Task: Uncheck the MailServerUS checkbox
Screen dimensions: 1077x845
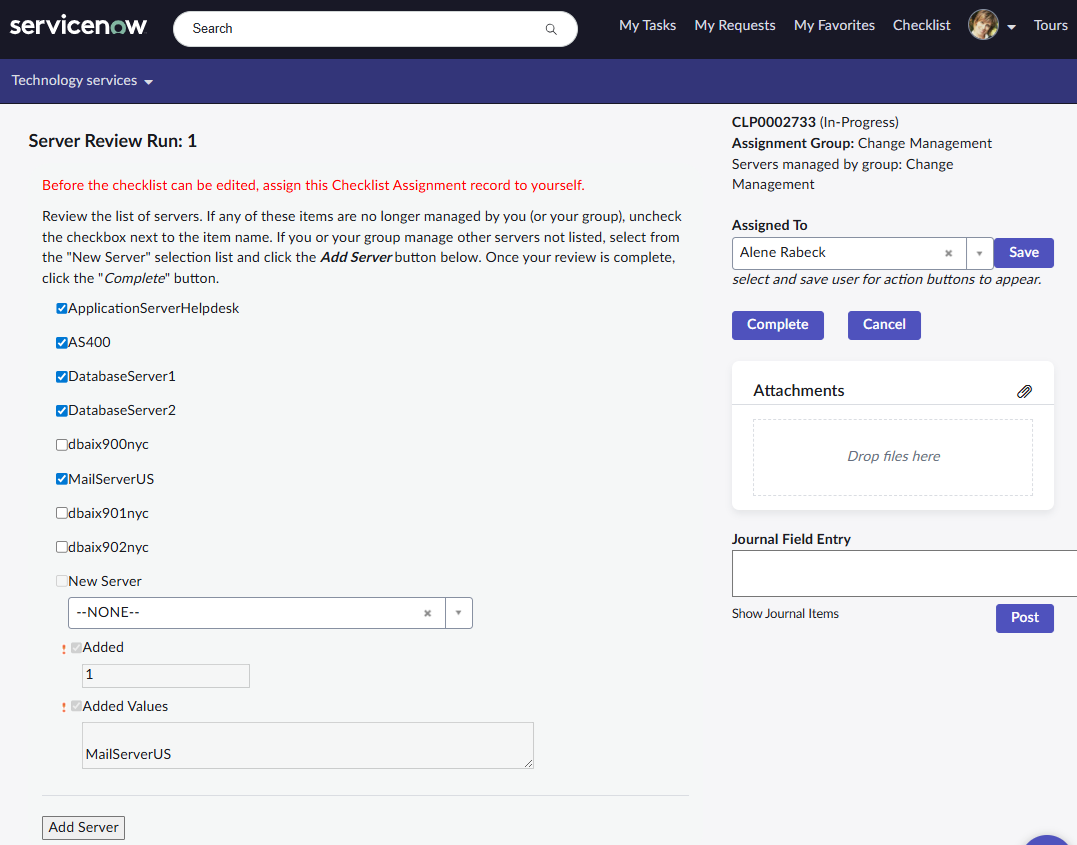Action: point(62,479)
